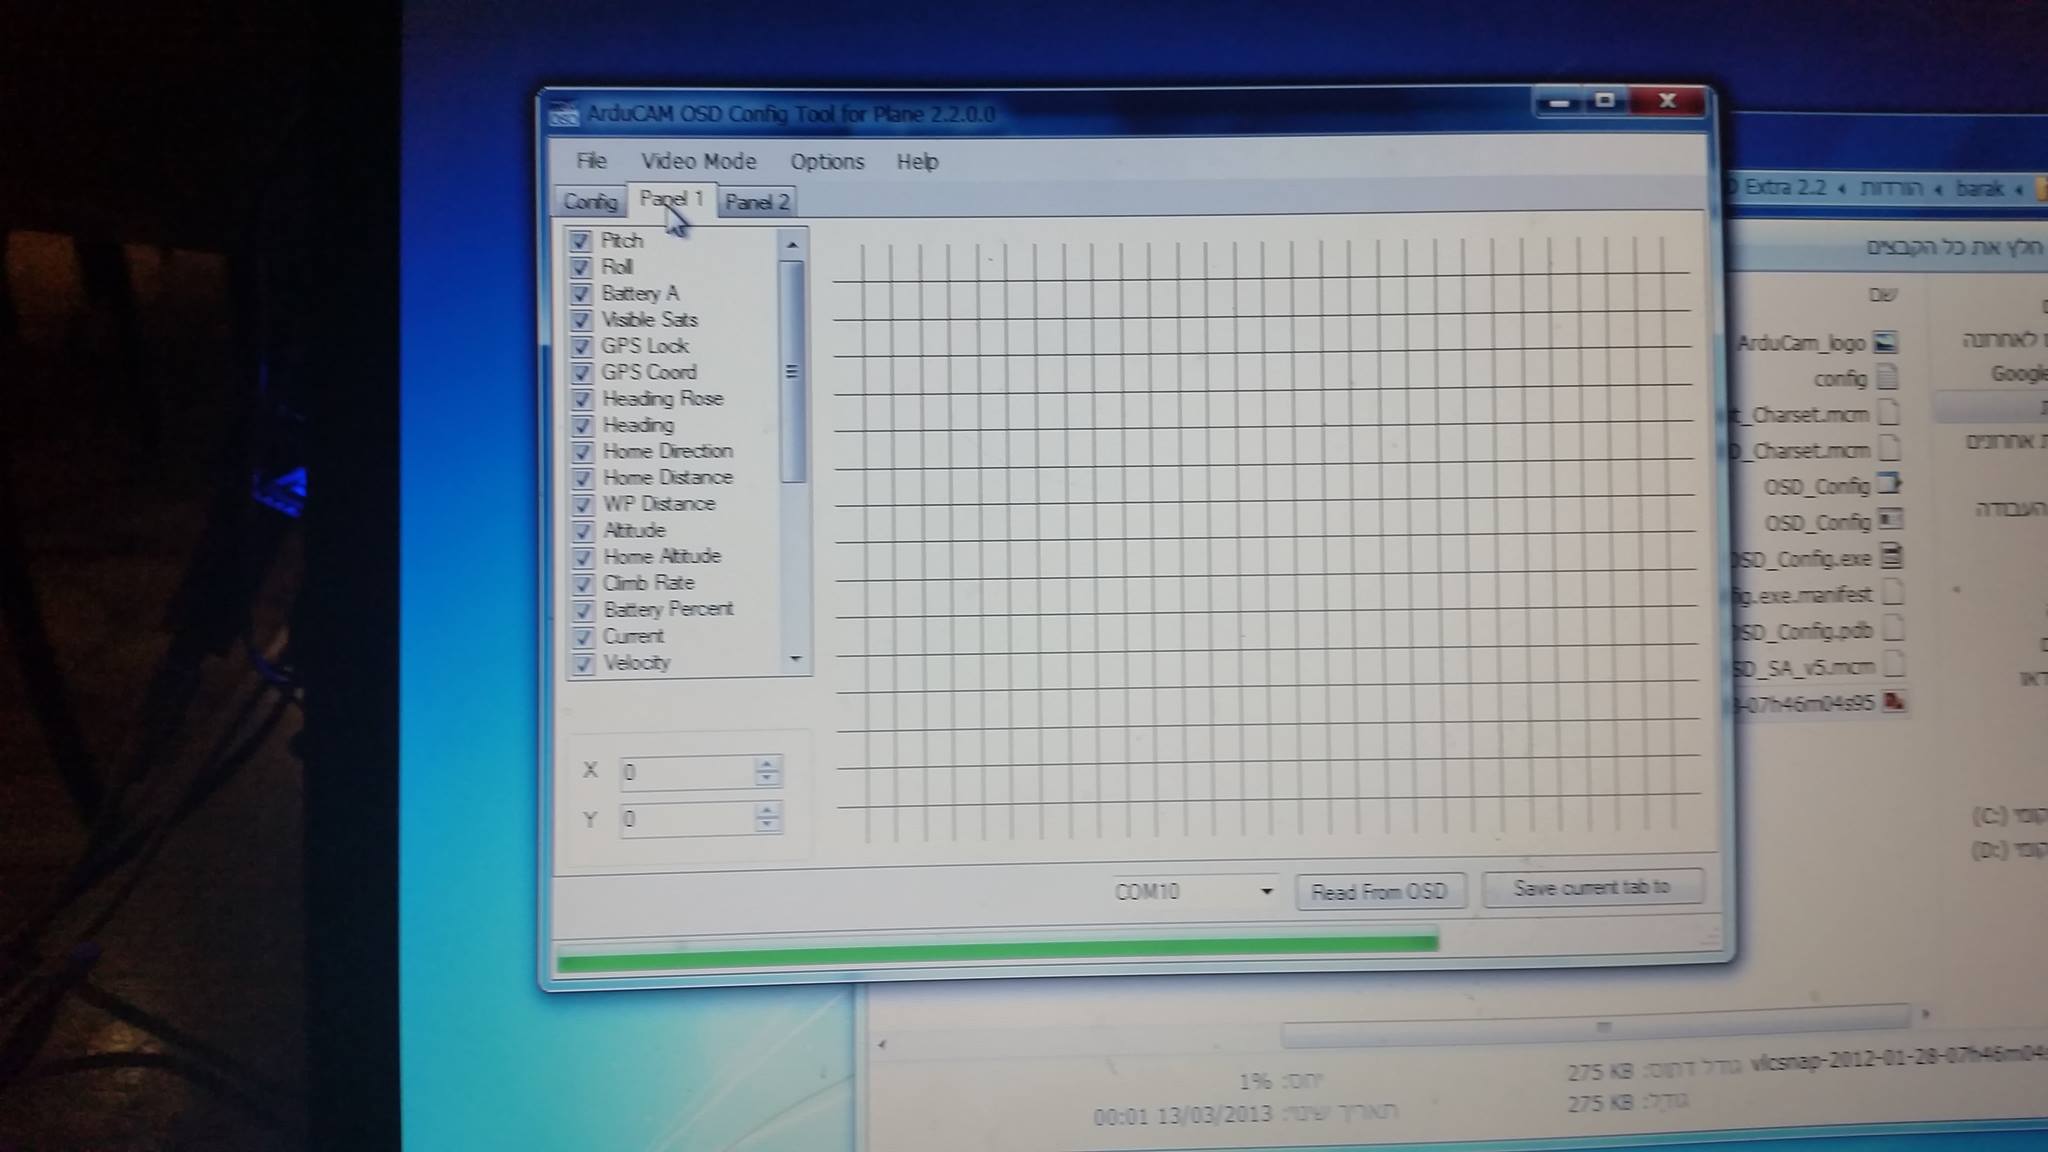Click the Save current tab to button
2048x1152 pixels.
(x=1592, y=888)
